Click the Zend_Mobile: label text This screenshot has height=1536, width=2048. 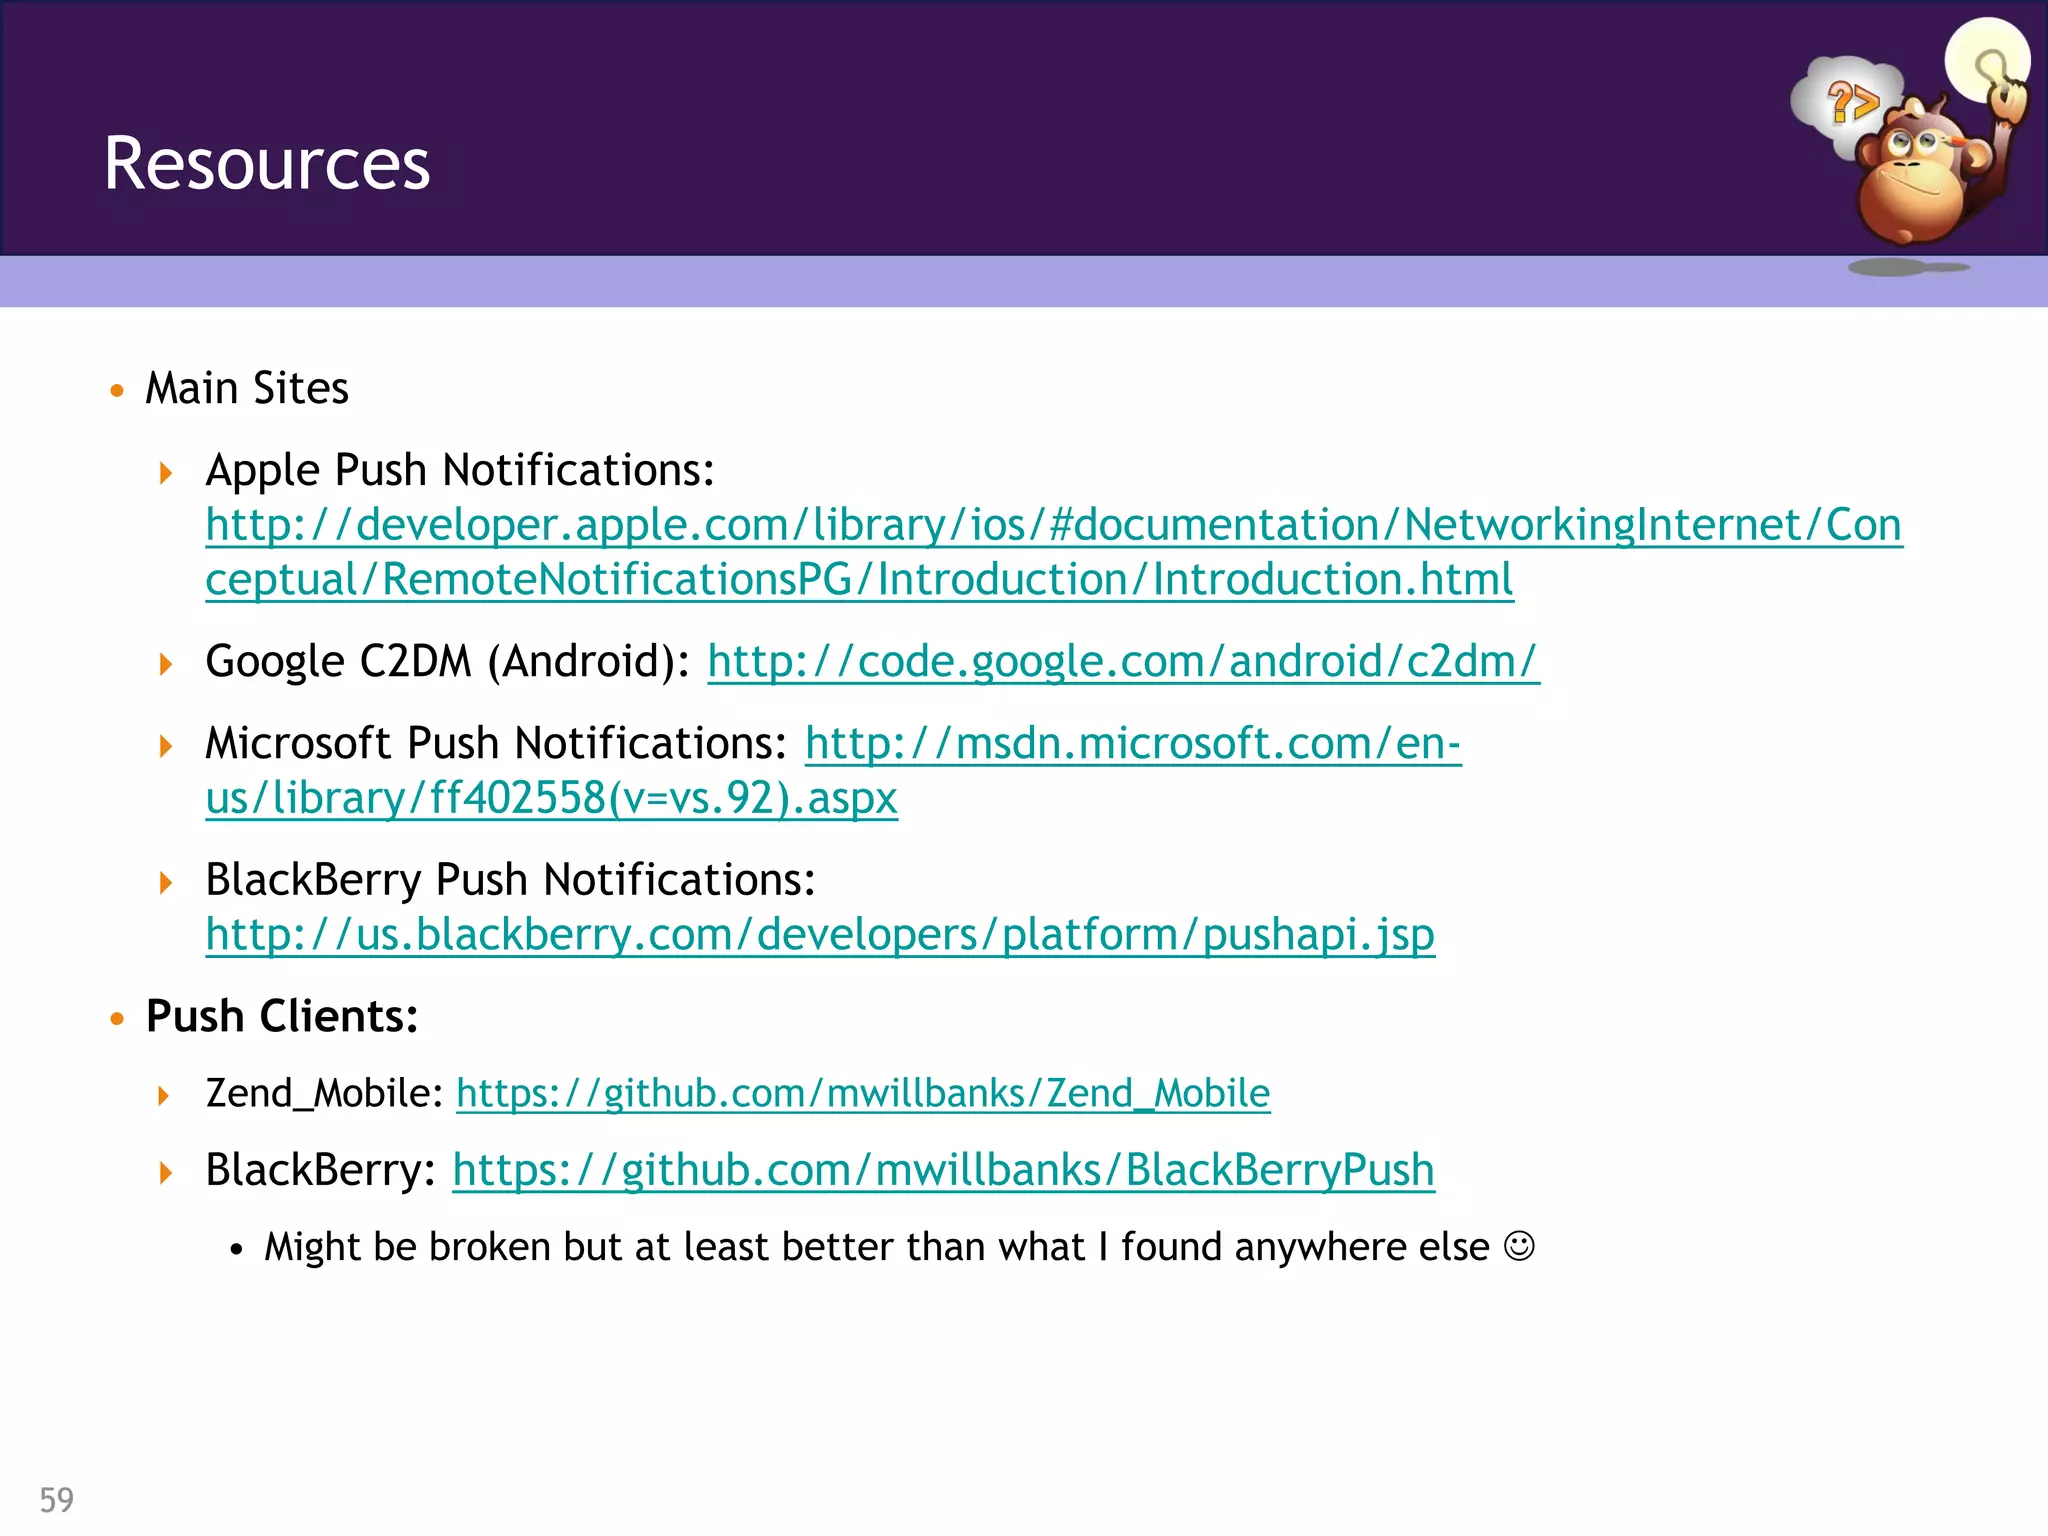pyautogui.click(x=324, y=1093)
